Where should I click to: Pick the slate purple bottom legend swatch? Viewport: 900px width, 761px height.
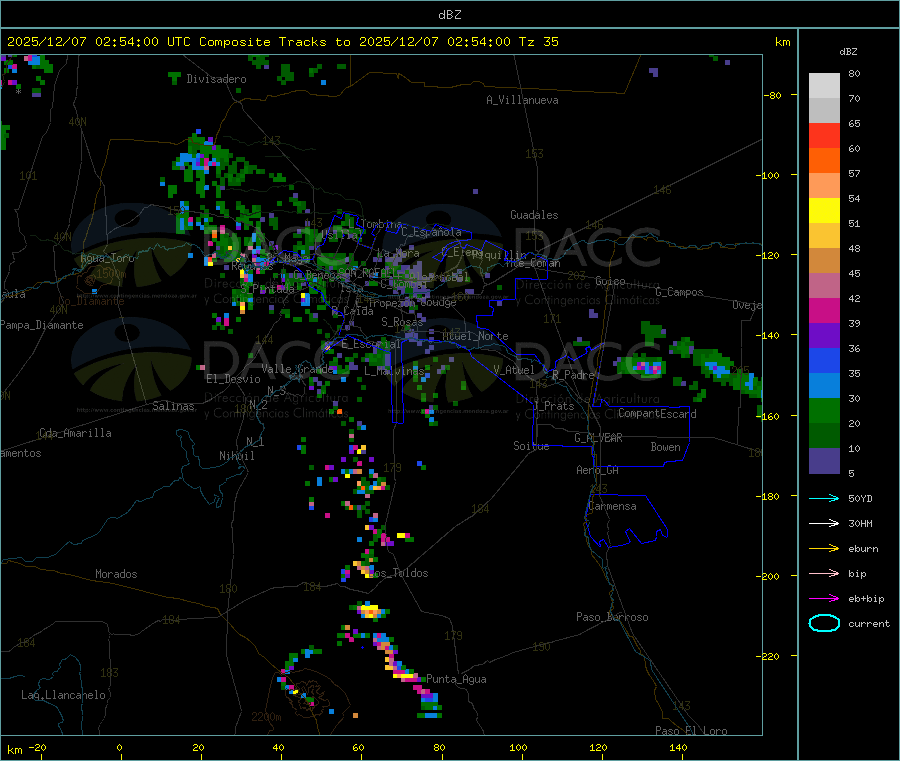pyautogui.click(x=824, y=461)
